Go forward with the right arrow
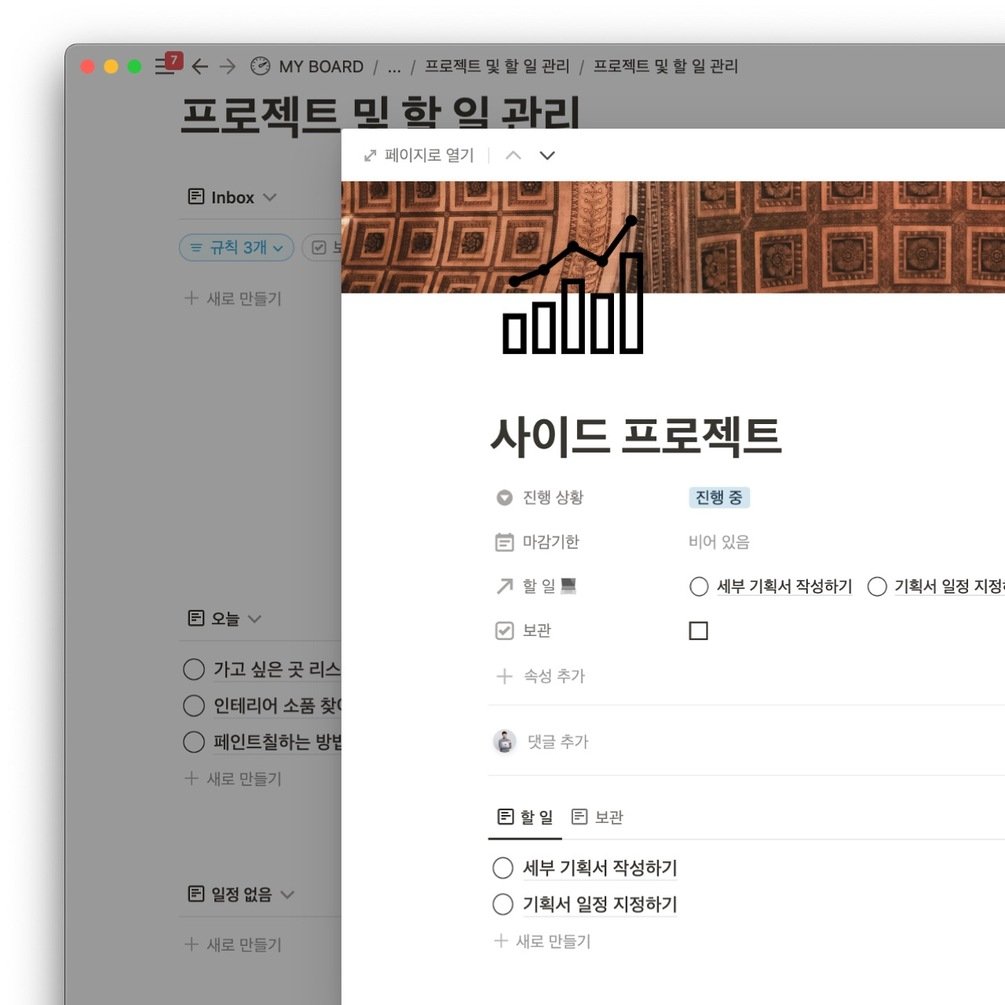 click(228, 66)
